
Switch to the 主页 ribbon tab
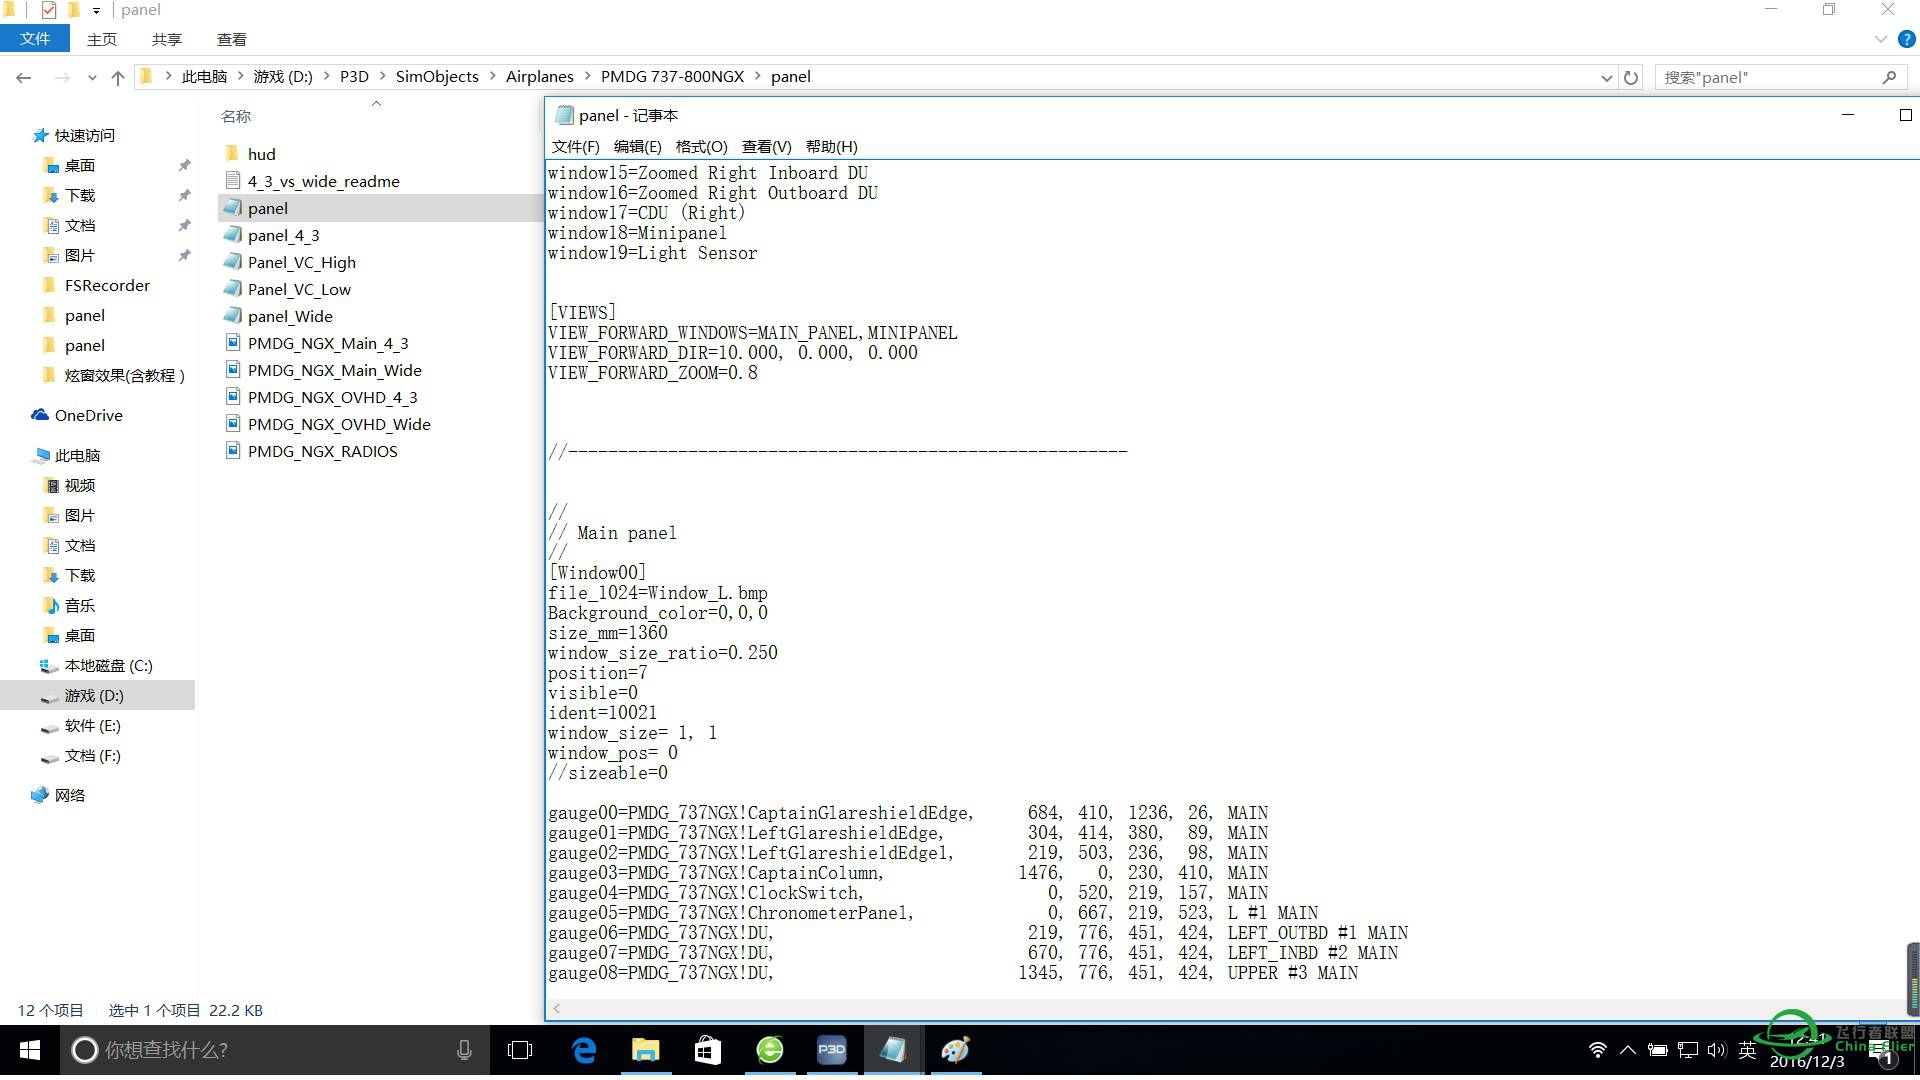point(102,39)
